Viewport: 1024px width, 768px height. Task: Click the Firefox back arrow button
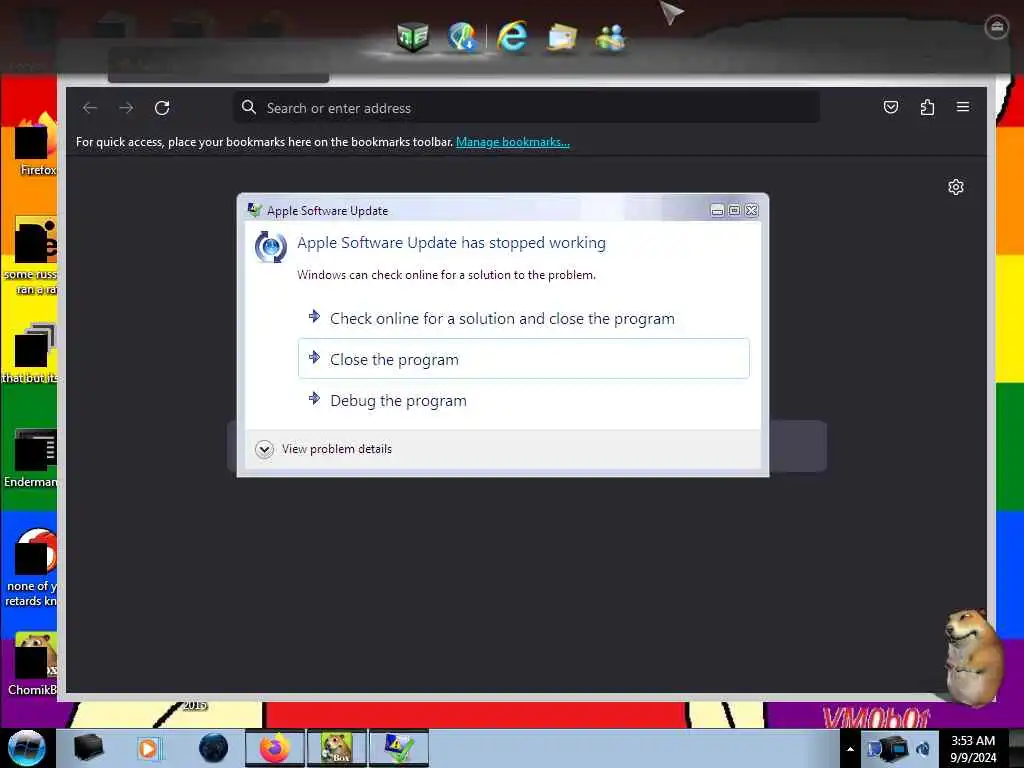coord(90,108)
